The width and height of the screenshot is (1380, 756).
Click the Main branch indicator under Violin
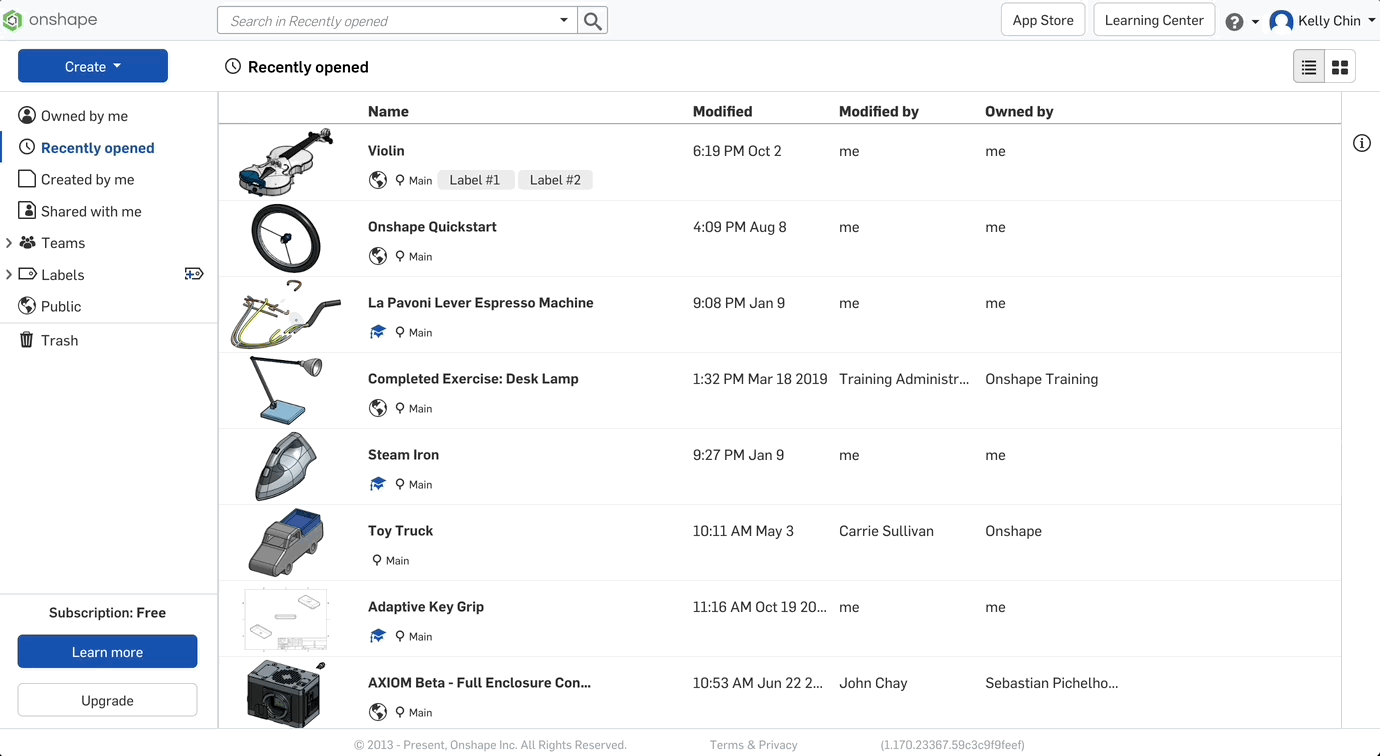(x=413, y=180)
